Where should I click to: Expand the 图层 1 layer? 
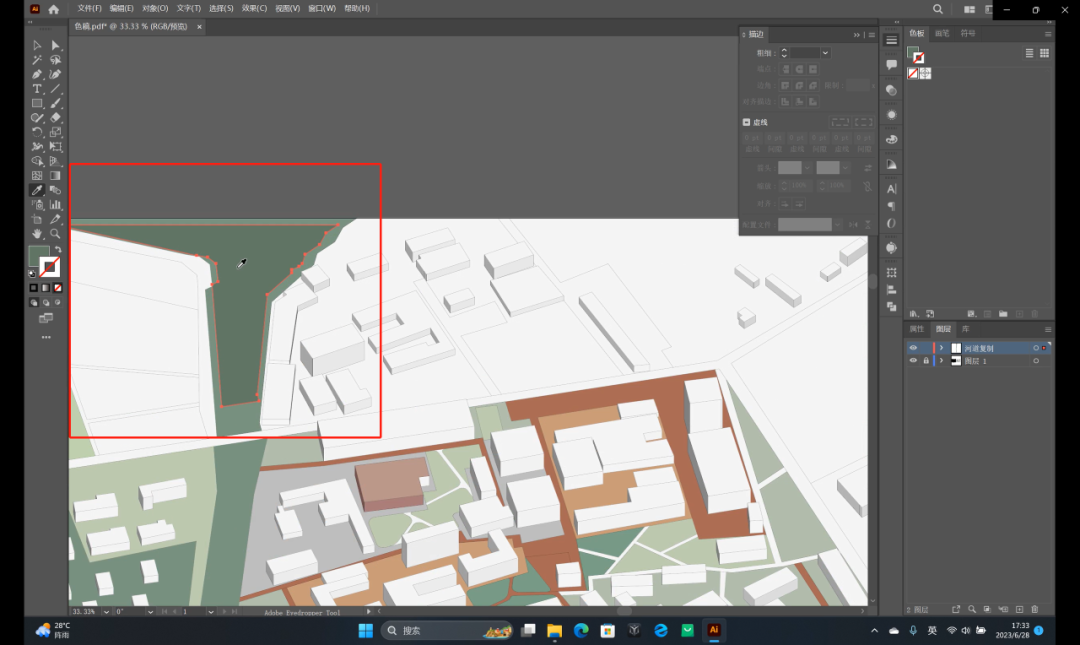click(x=942, y=360)
